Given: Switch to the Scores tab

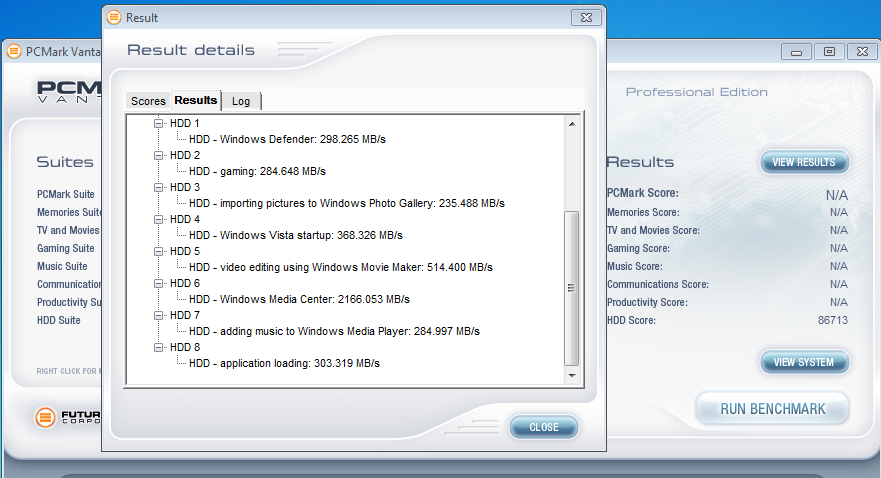Looking at the screenshot, I should tap(148, 101).
